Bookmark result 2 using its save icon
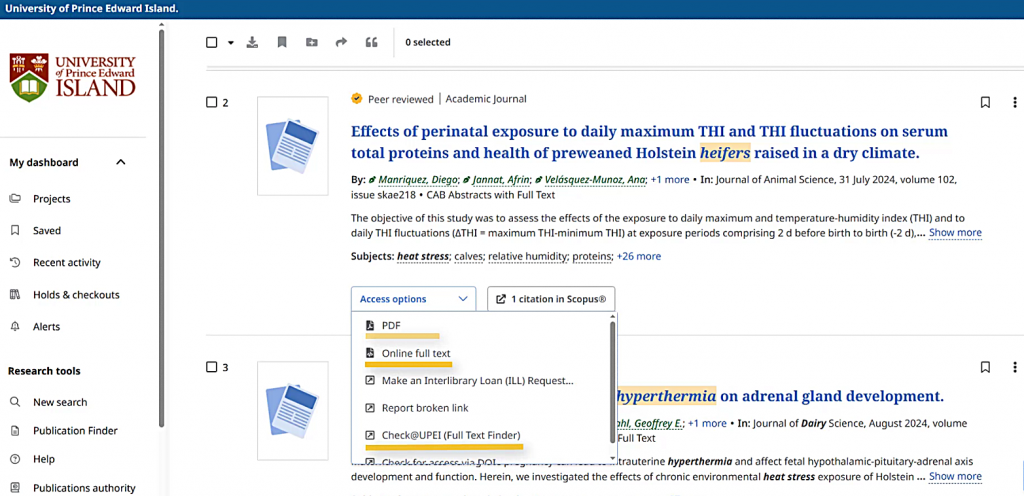 click(x=985, y=102)
